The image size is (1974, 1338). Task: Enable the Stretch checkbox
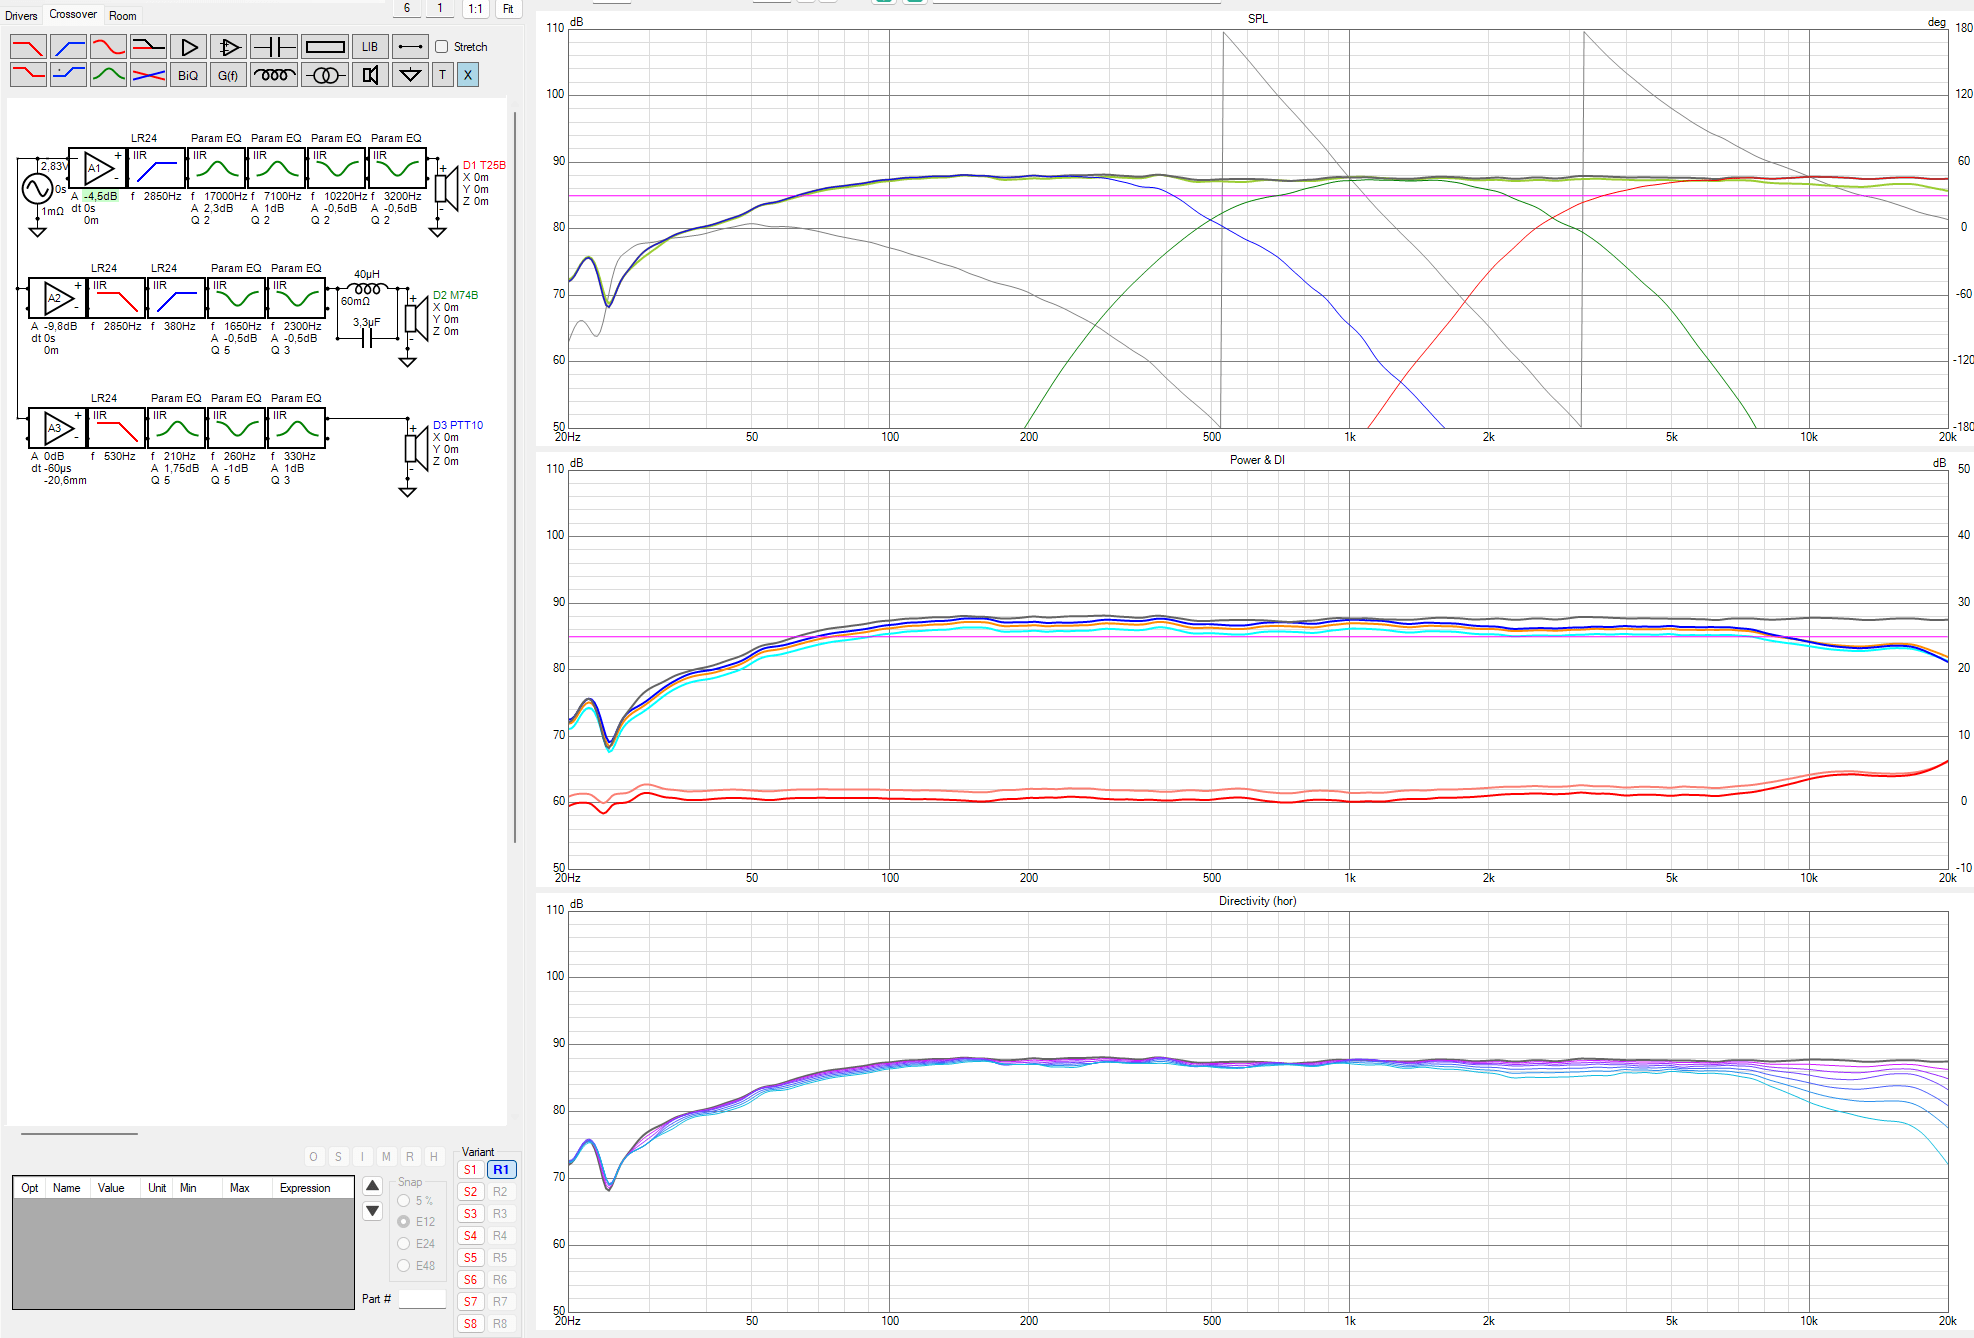coord(441,47)
